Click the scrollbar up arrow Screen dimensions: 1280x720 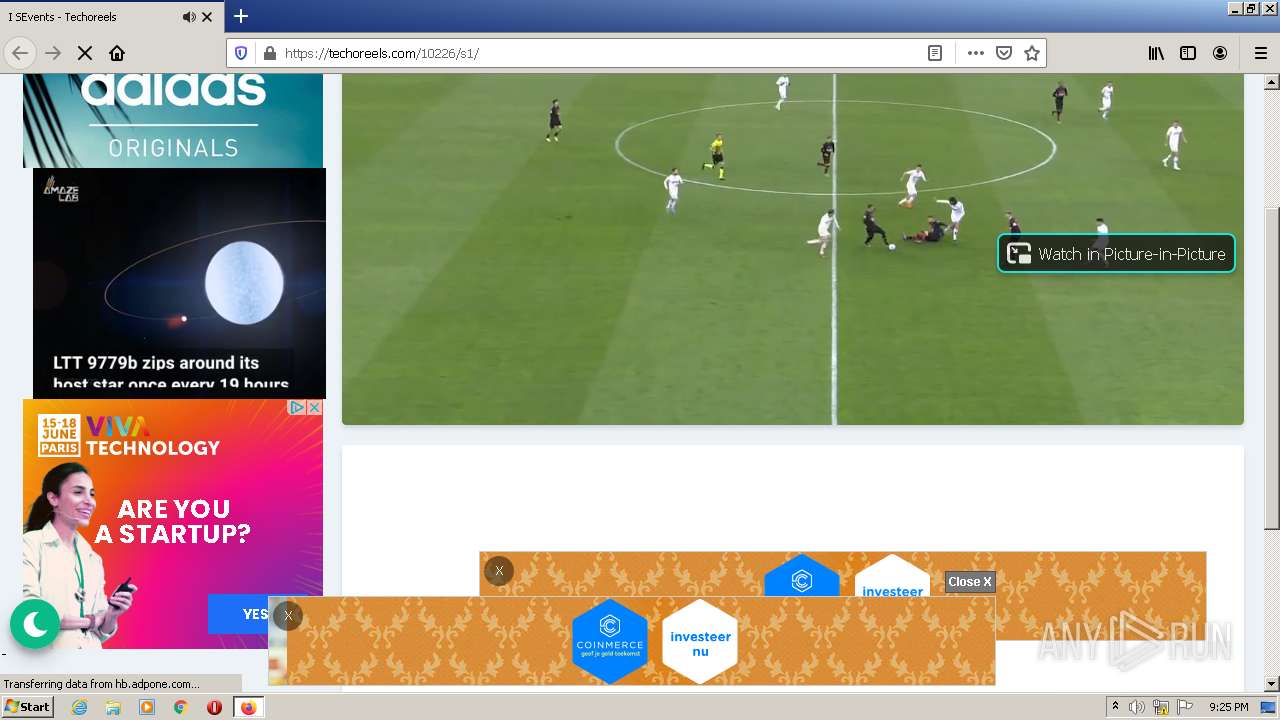point(1272,82)
